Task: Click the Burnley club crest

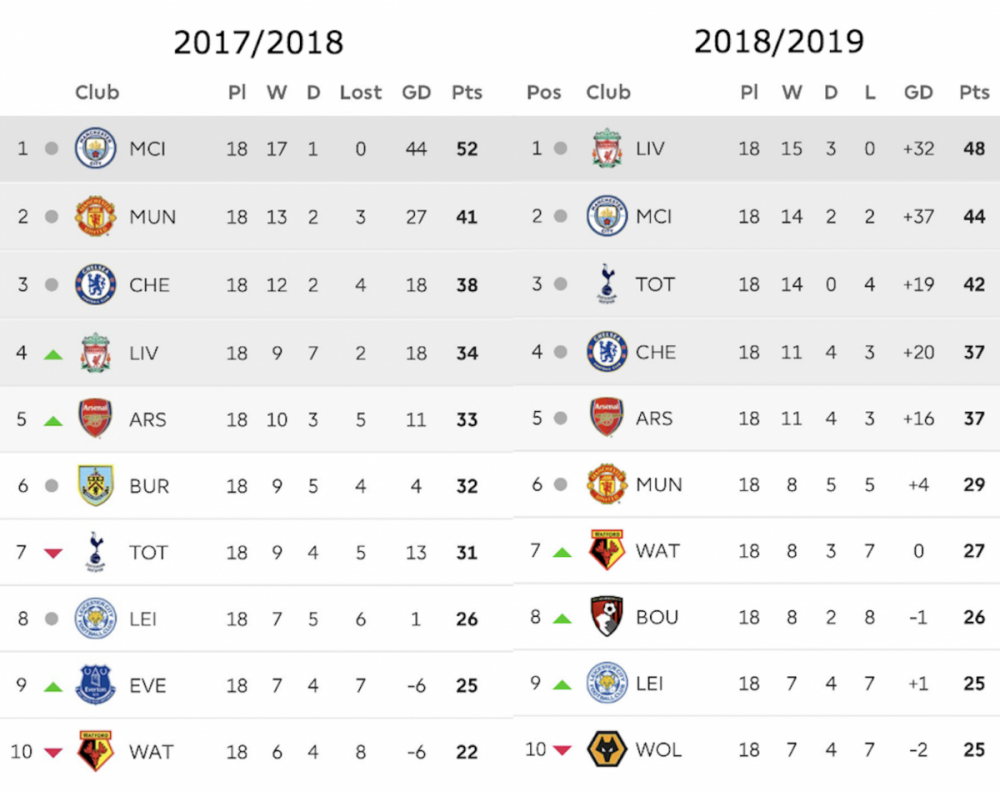Action: [96, 486]
